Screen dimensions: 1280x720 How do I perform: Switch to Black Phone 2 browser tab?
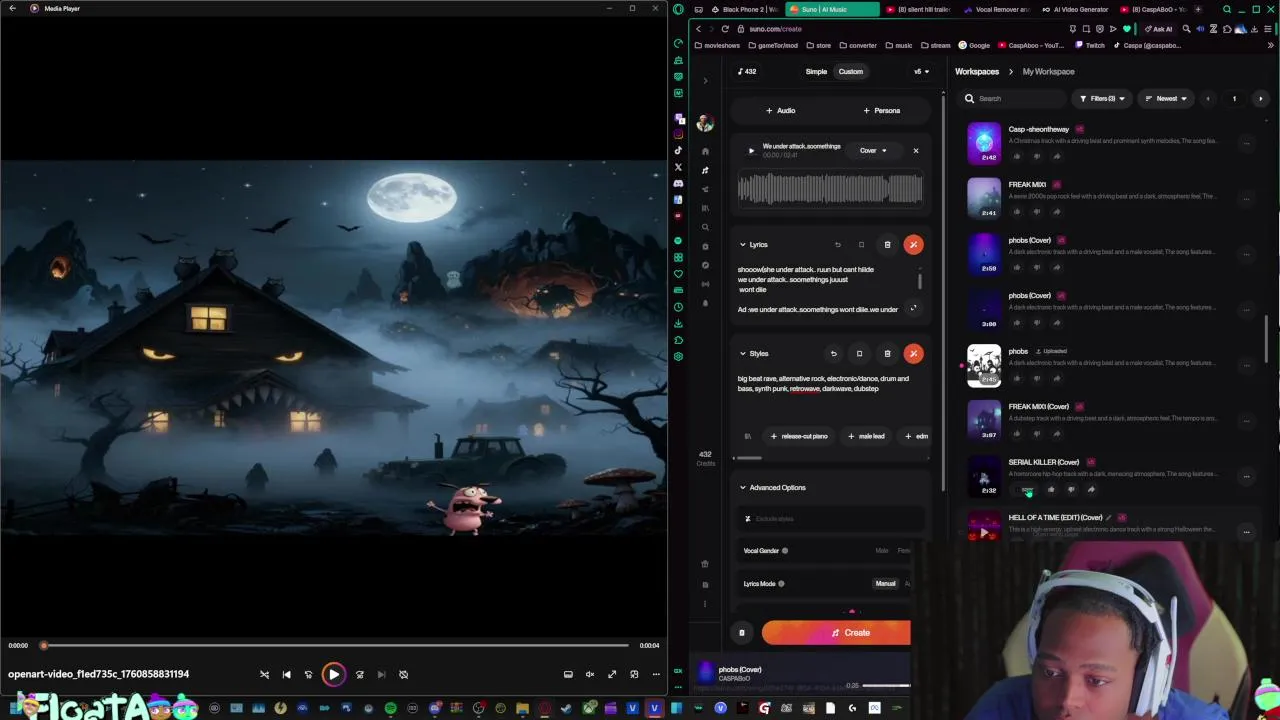[x=744, y=9]
